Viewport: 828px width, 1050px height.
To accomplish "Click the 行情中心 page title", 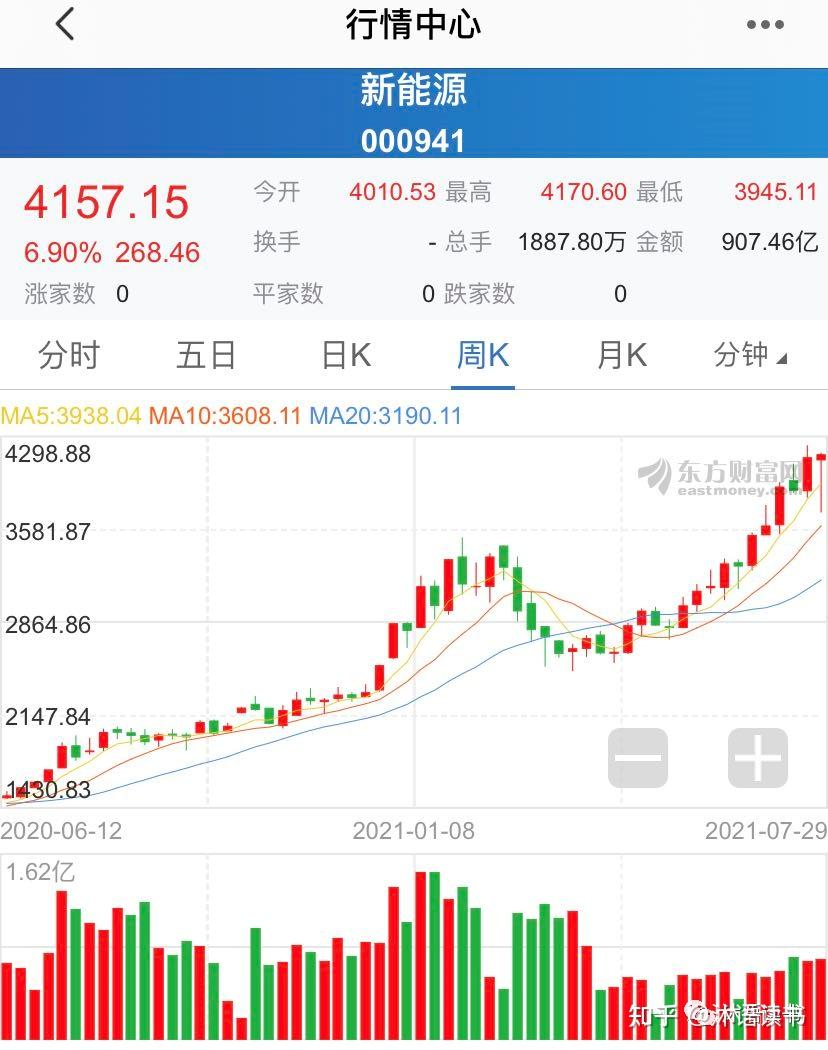I will pos(413,25).
